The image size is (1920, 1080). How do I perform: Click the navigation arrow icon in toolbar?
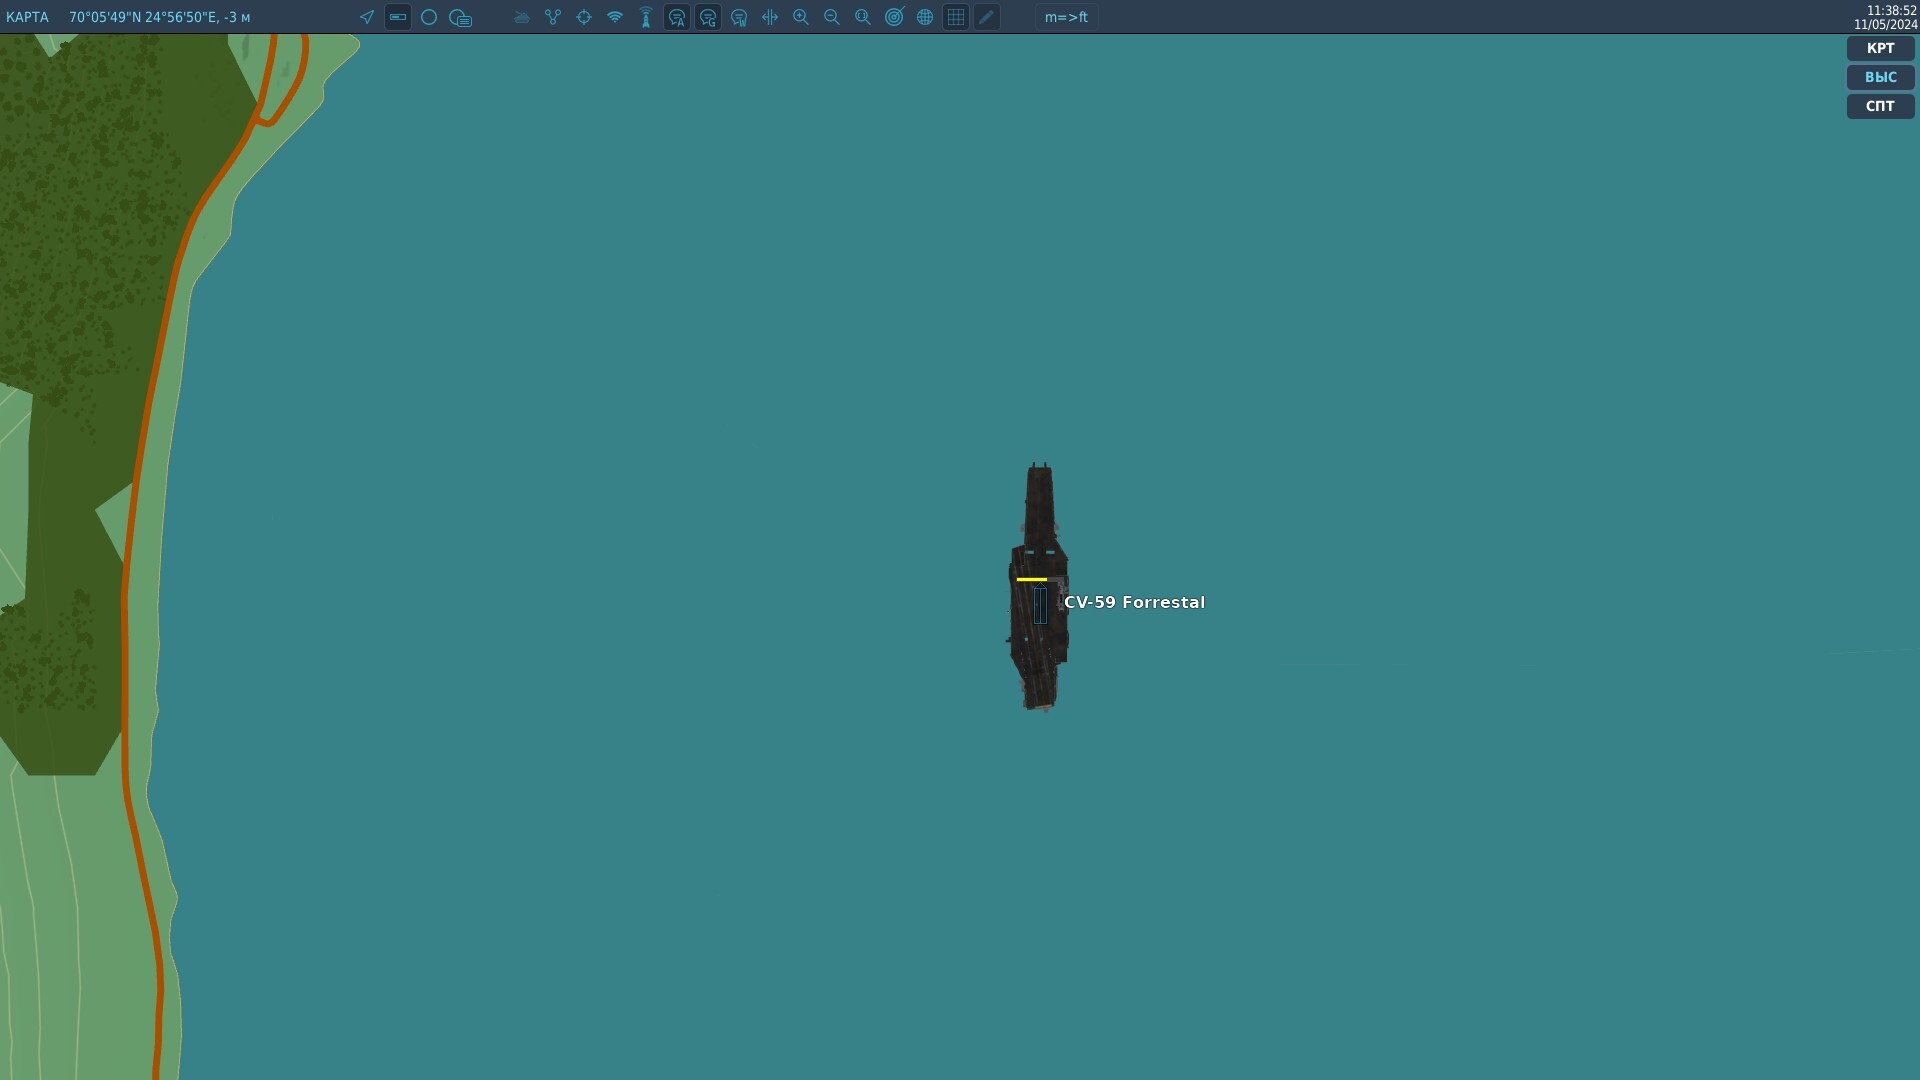coord(367,17)
